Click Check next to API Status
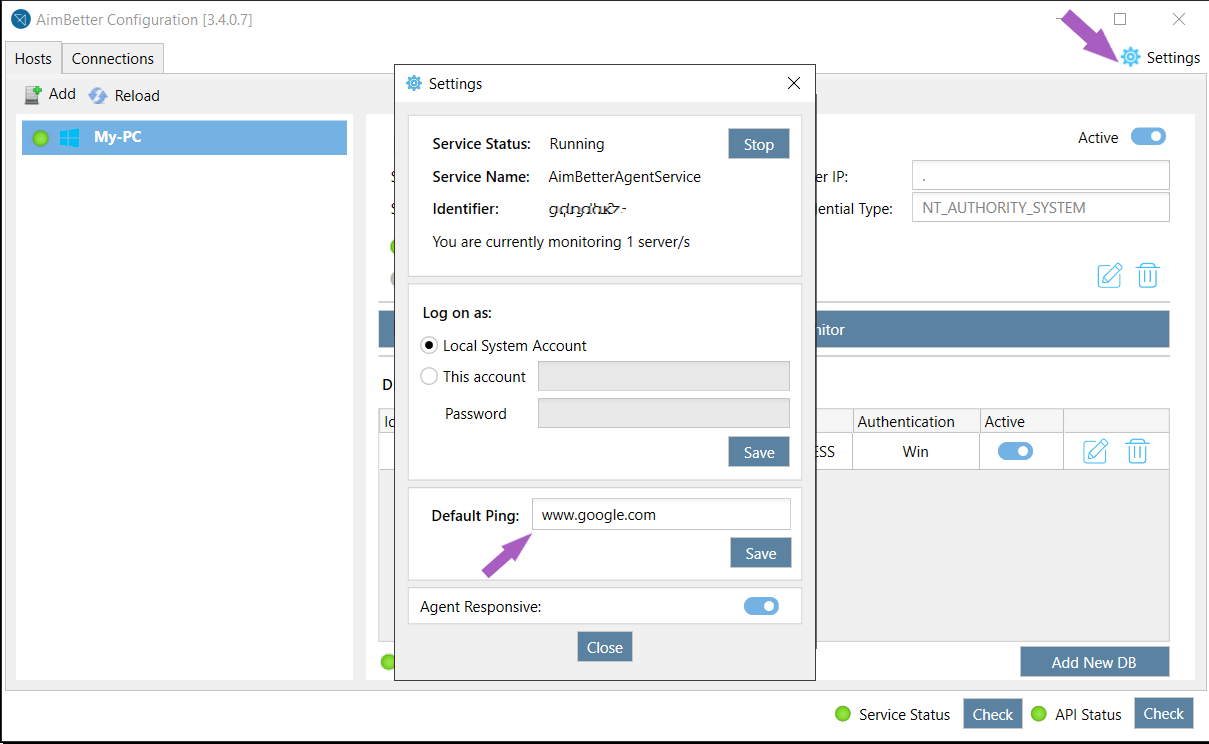The width and height of the screenshot is (1209, 744). point(1164,714)
